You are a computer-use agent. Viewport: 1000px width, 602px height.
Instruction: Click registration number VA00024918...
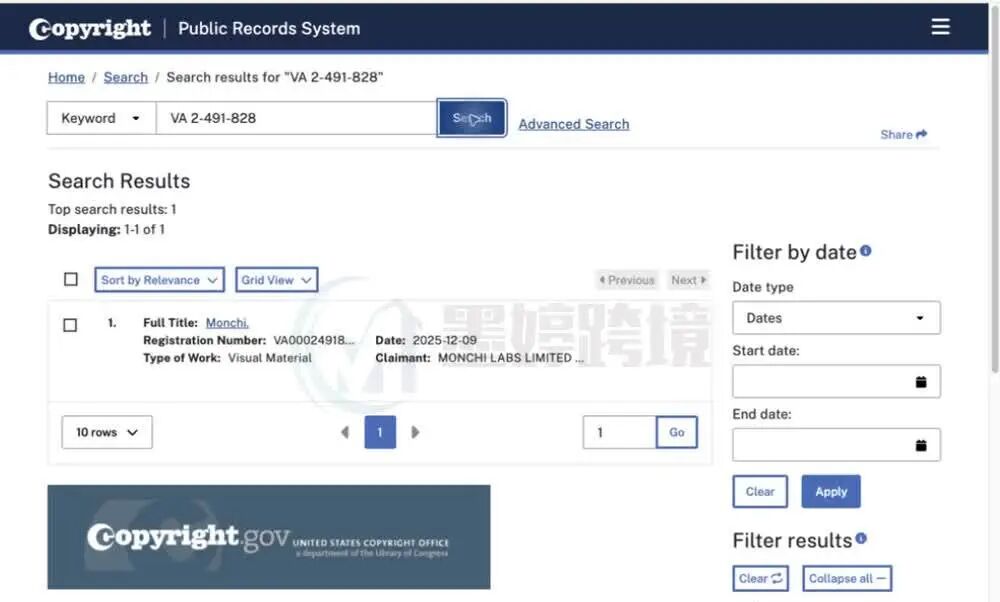314,341
